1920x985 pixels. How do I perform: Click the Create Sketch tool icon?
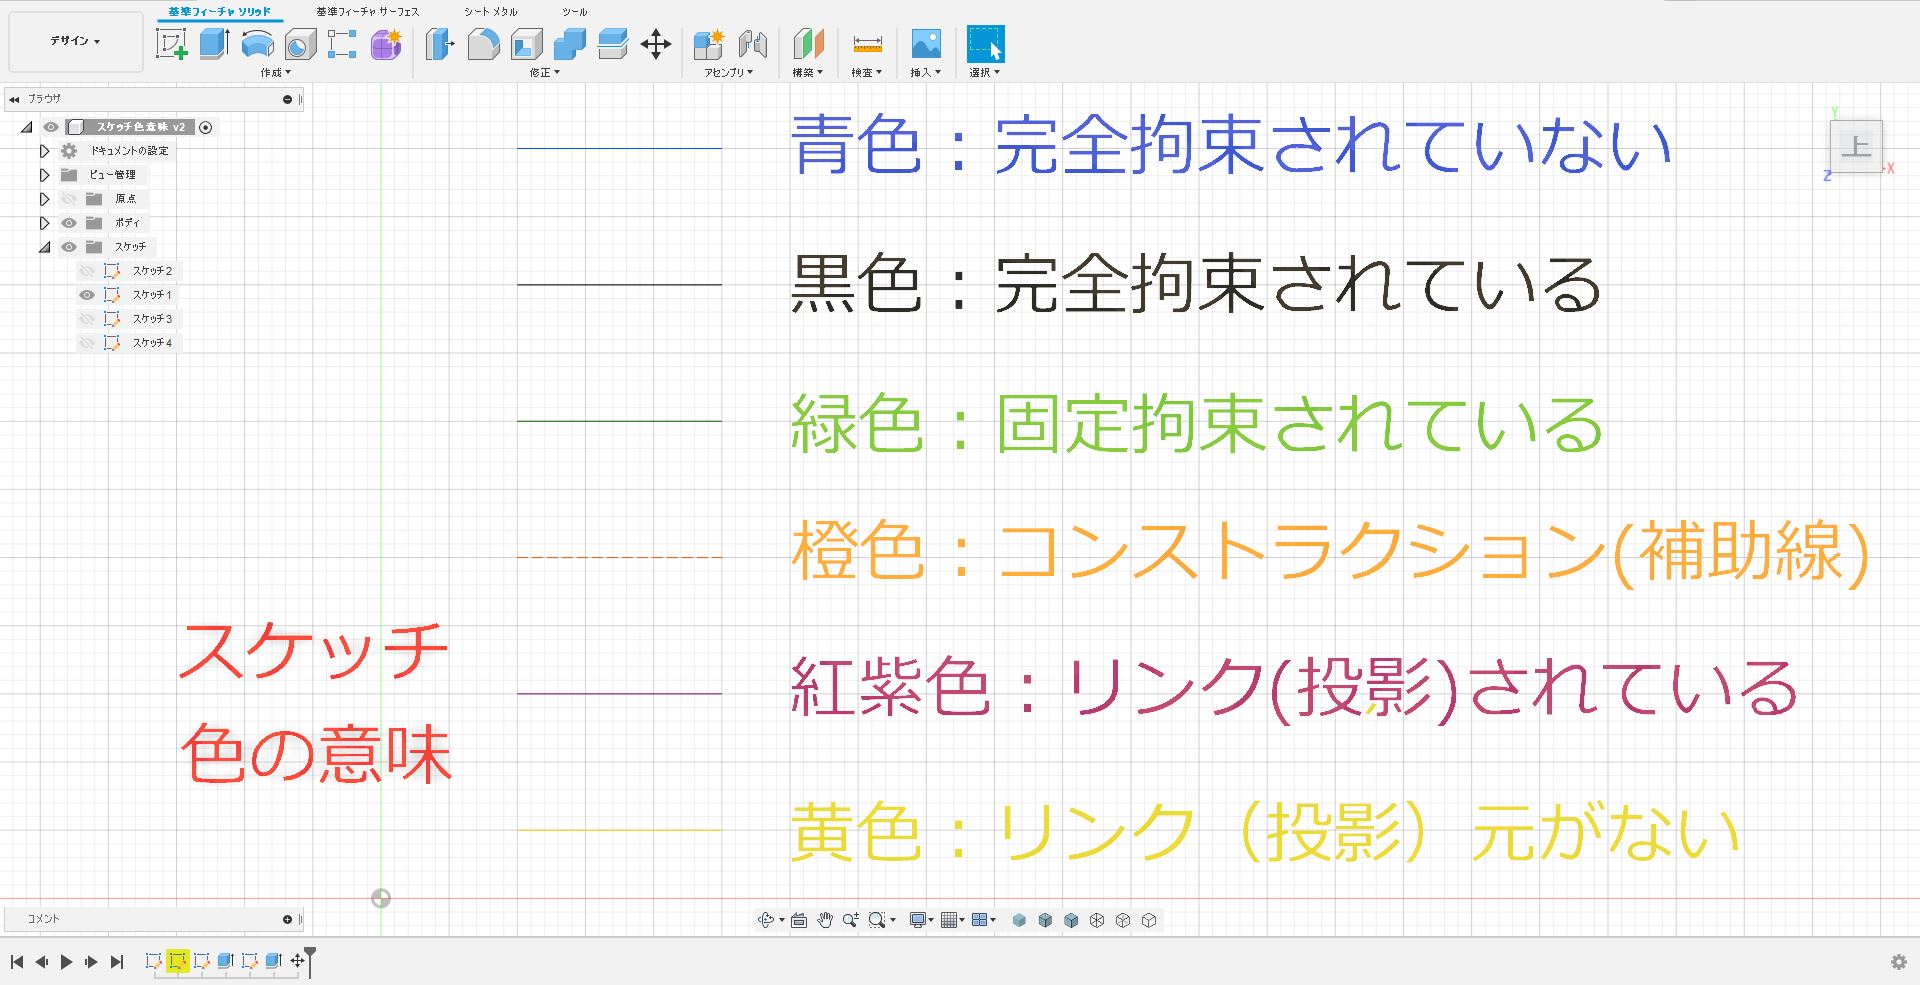coord(172,44)
